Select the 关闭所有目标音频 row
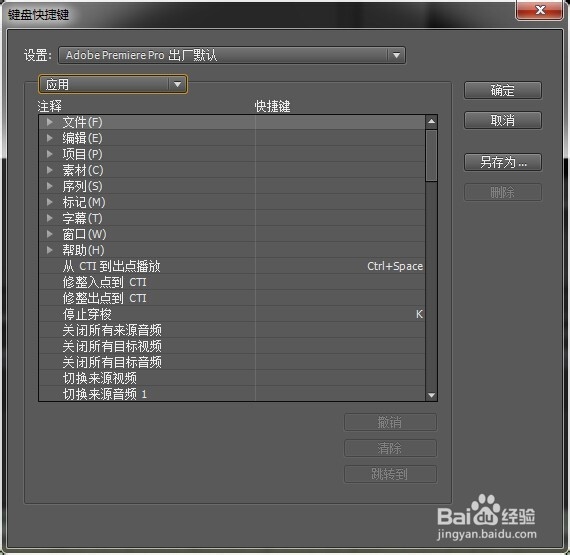Image resolution: width=570 pixels, height=555 pixels. (232, 362)
